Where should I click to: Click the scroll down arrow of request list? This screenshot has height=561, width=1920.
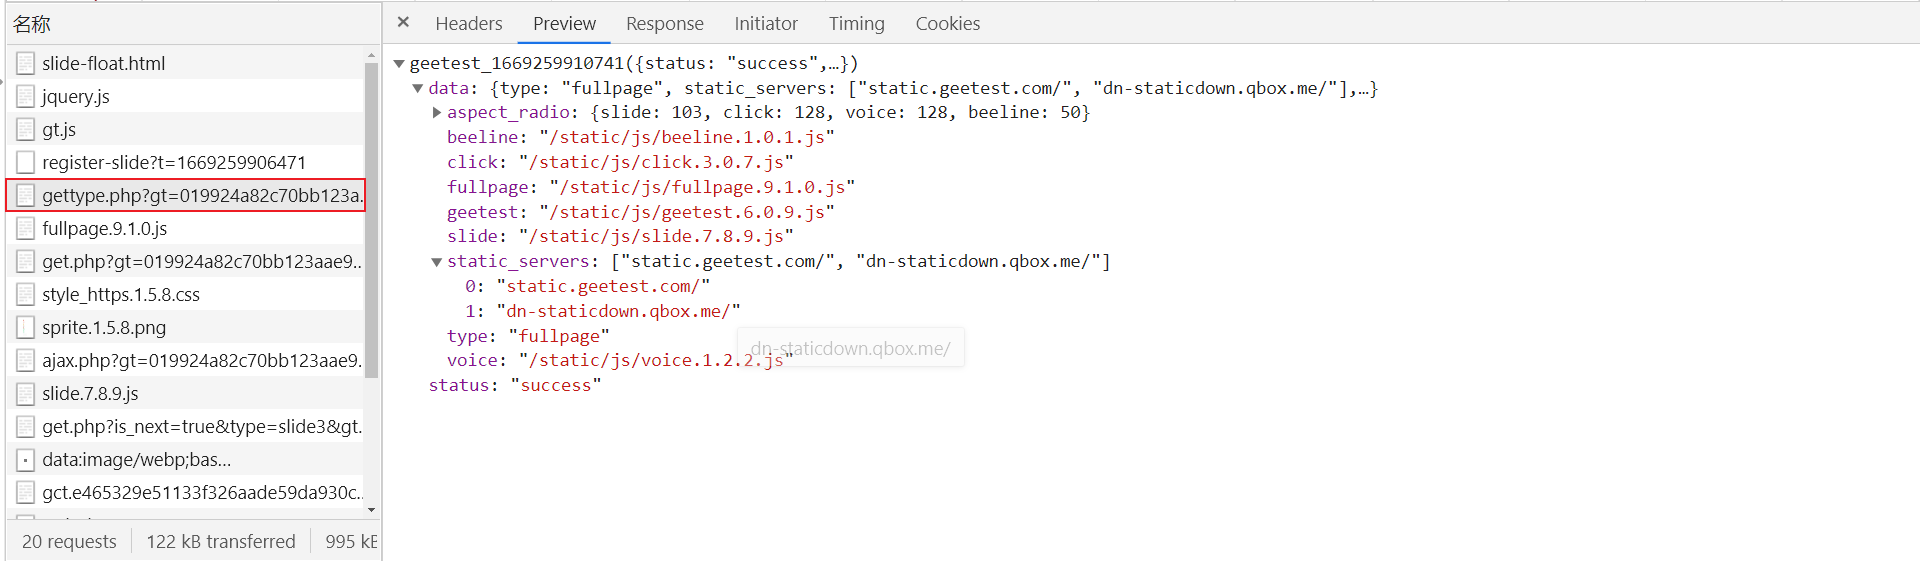point(372,510)
